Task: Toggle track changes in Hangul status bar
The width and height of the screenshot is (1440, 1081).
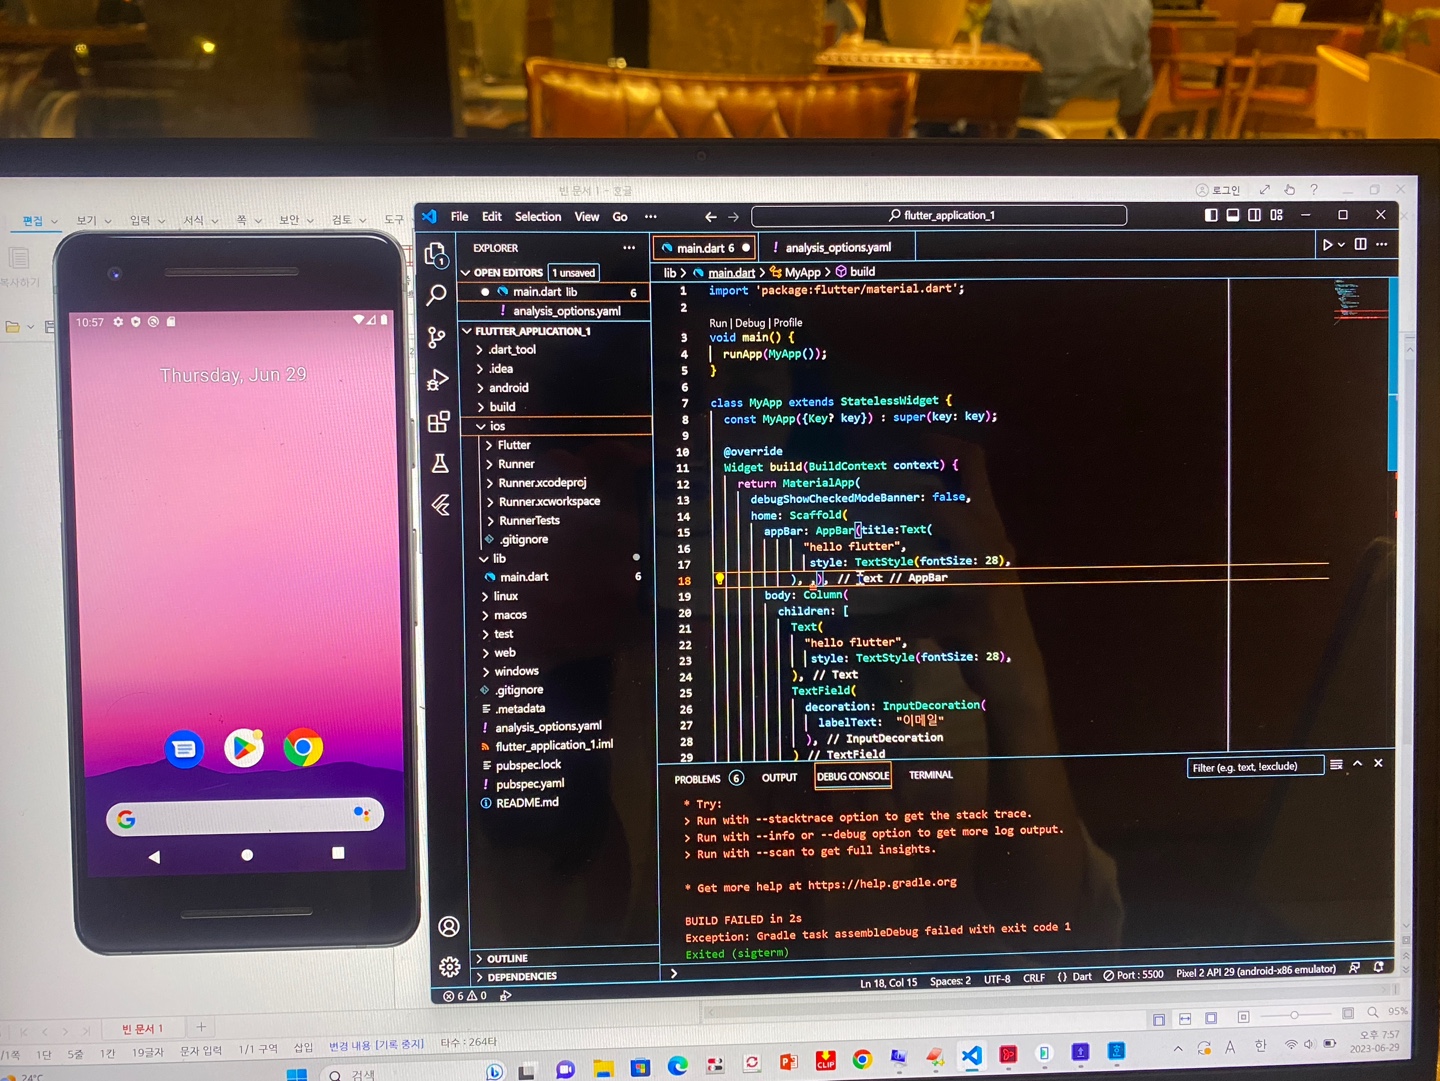Action: tap(377, 1045)
